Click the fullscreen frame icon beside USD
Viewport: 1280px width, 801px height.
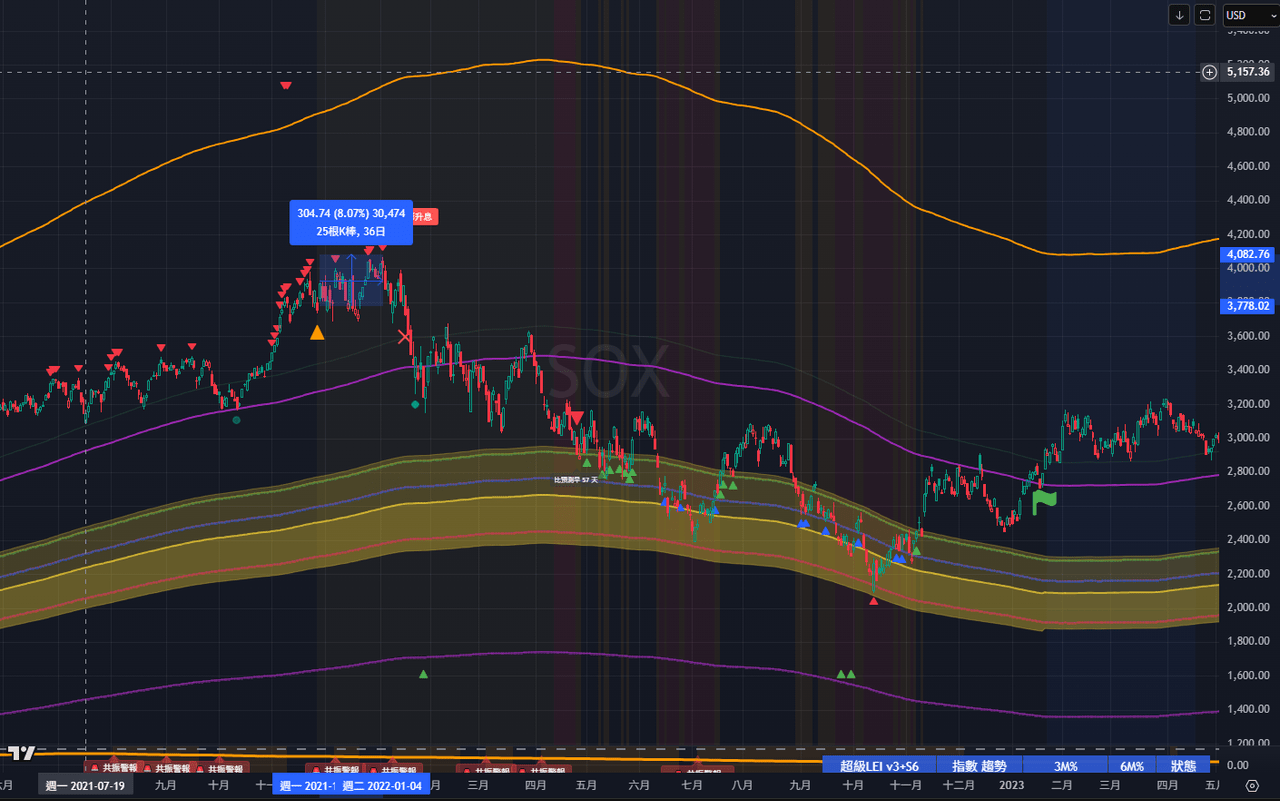point(1205,15)
